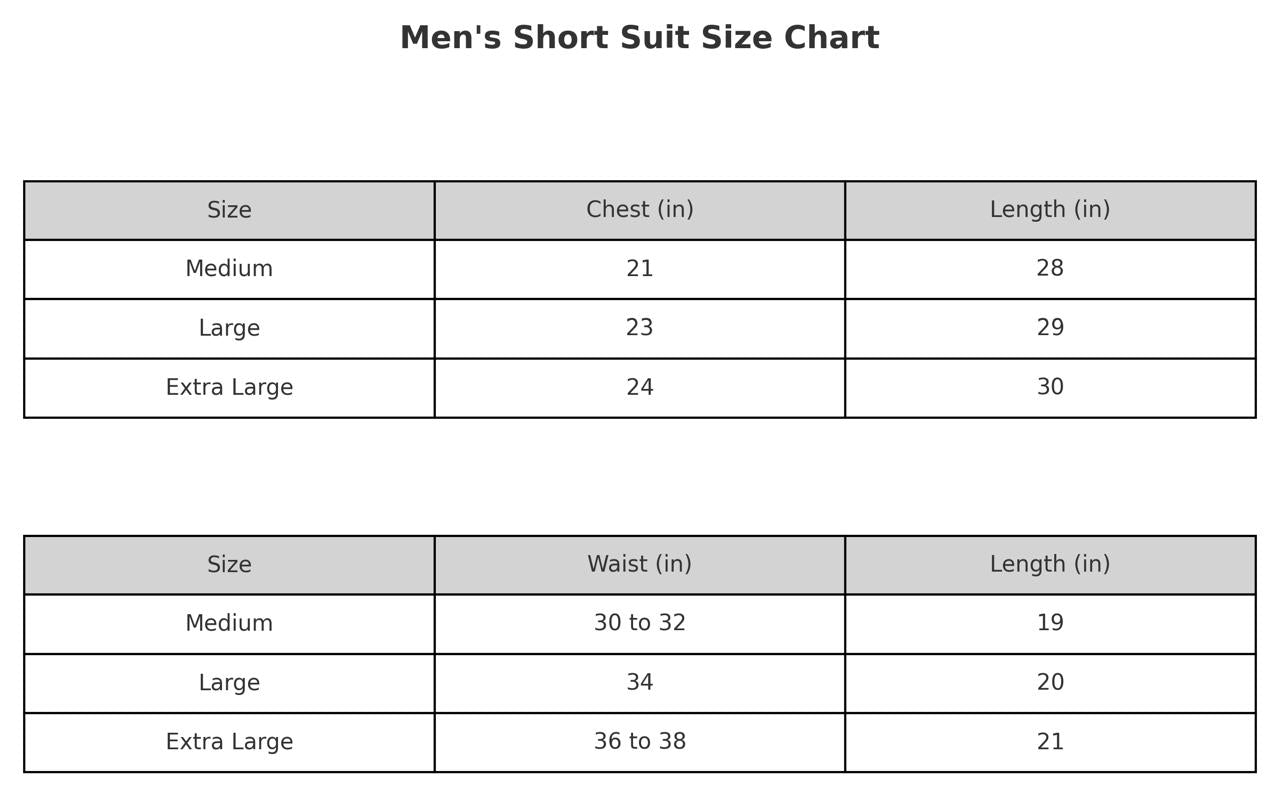Click Medium chest measurement value 21
The width and height of the screenshot is (1280, 800).
(x=639, y=269)
